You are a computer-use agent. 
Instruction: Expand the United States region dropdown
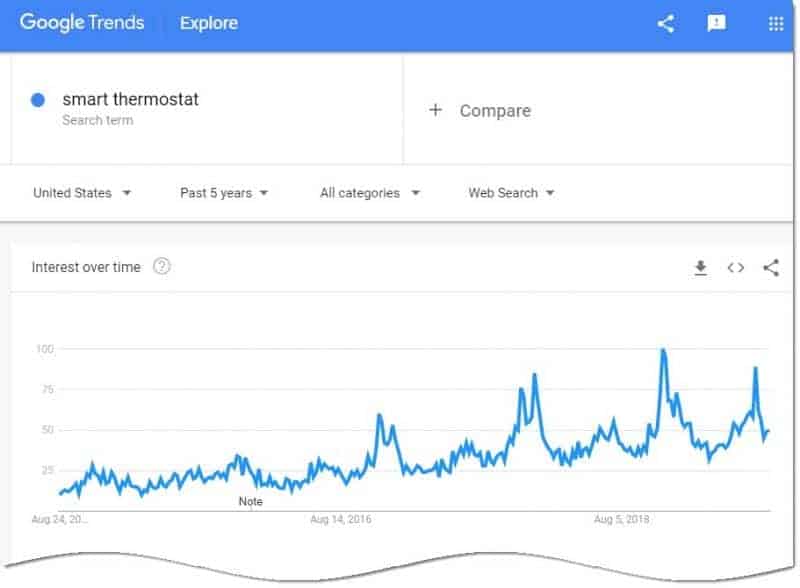[82, 193]
